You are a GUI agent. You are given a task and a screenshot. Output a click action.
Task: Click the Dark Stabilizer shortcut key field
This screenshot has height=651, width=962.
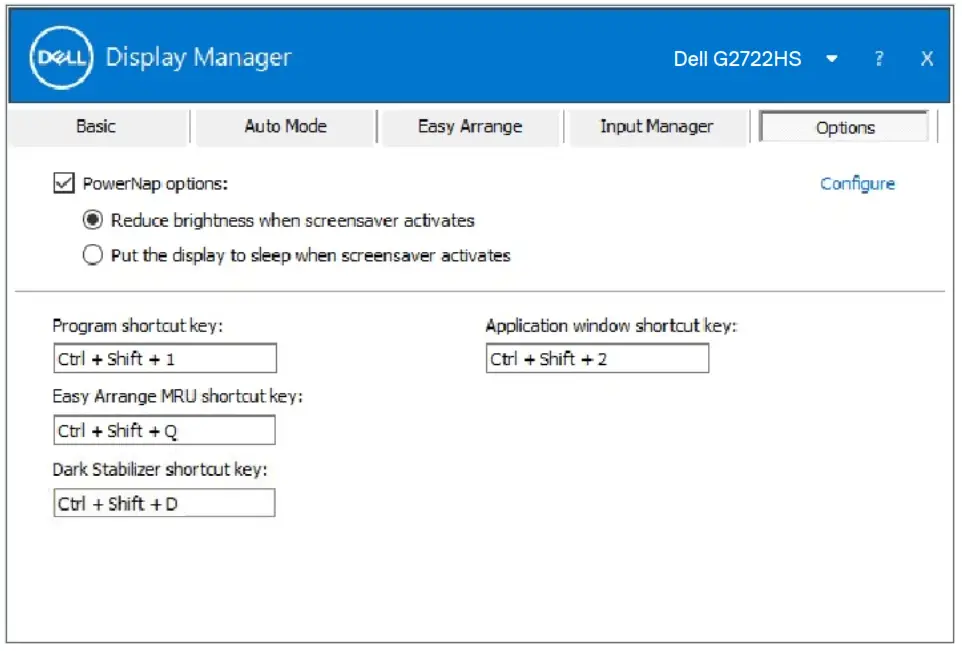[x=164, y=503]
